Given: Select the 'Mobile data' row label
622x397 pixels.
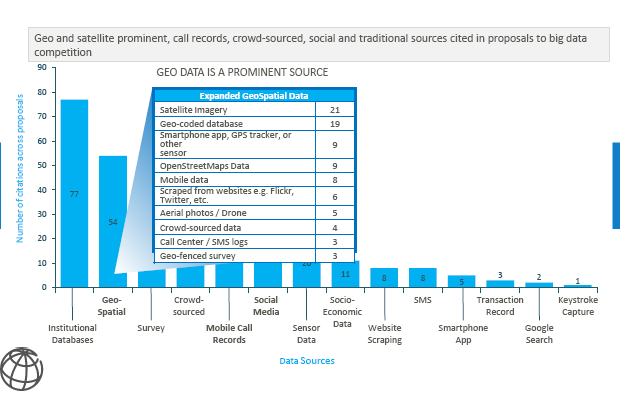Looking at the screenshot, I should click(x=184, y=180).
